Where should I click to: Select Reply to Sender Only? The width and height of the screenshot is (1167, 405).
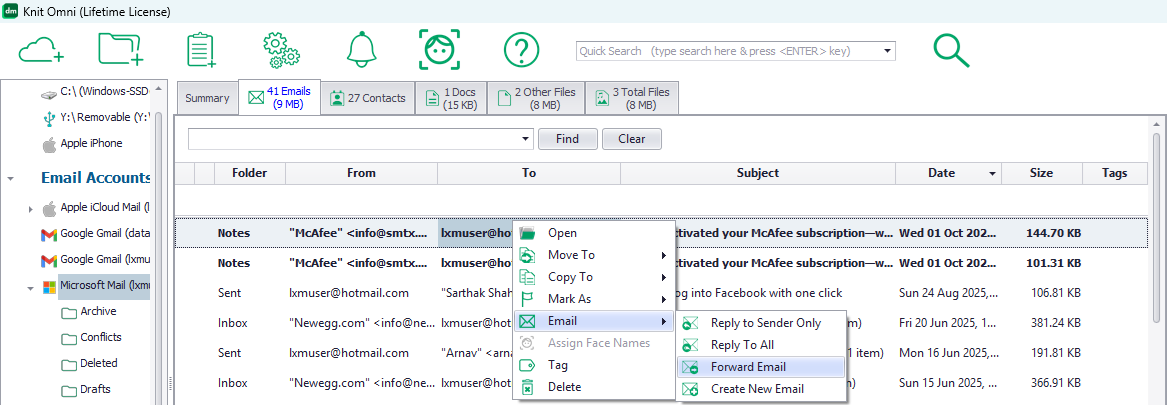point(761,323)
